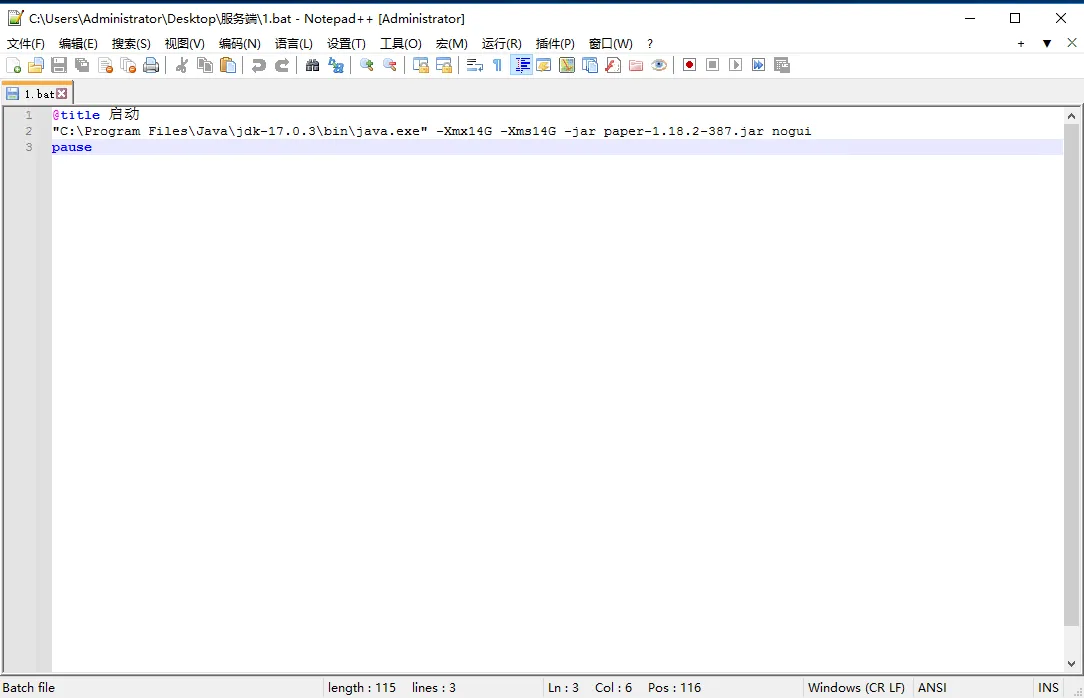Close the 1.bat tab with its red X
Screen dimensions: 1084x698
click(62, 93)
